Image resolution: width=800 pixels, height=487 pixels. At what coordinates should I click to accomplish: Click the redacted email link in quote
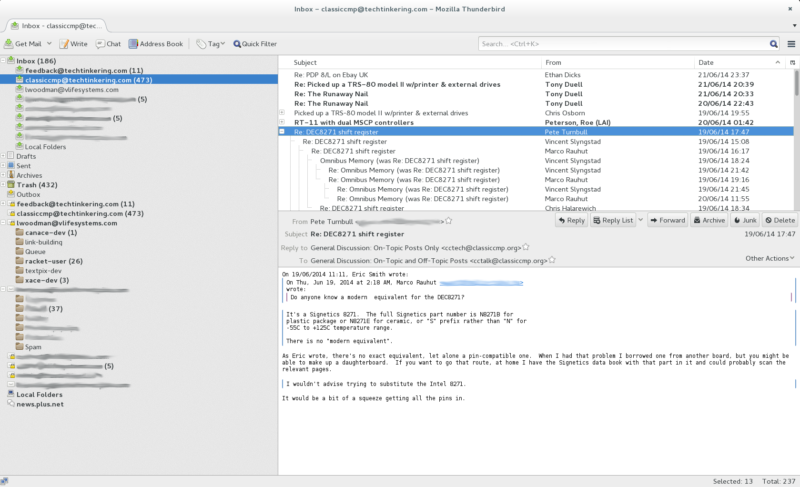(481, 283)
